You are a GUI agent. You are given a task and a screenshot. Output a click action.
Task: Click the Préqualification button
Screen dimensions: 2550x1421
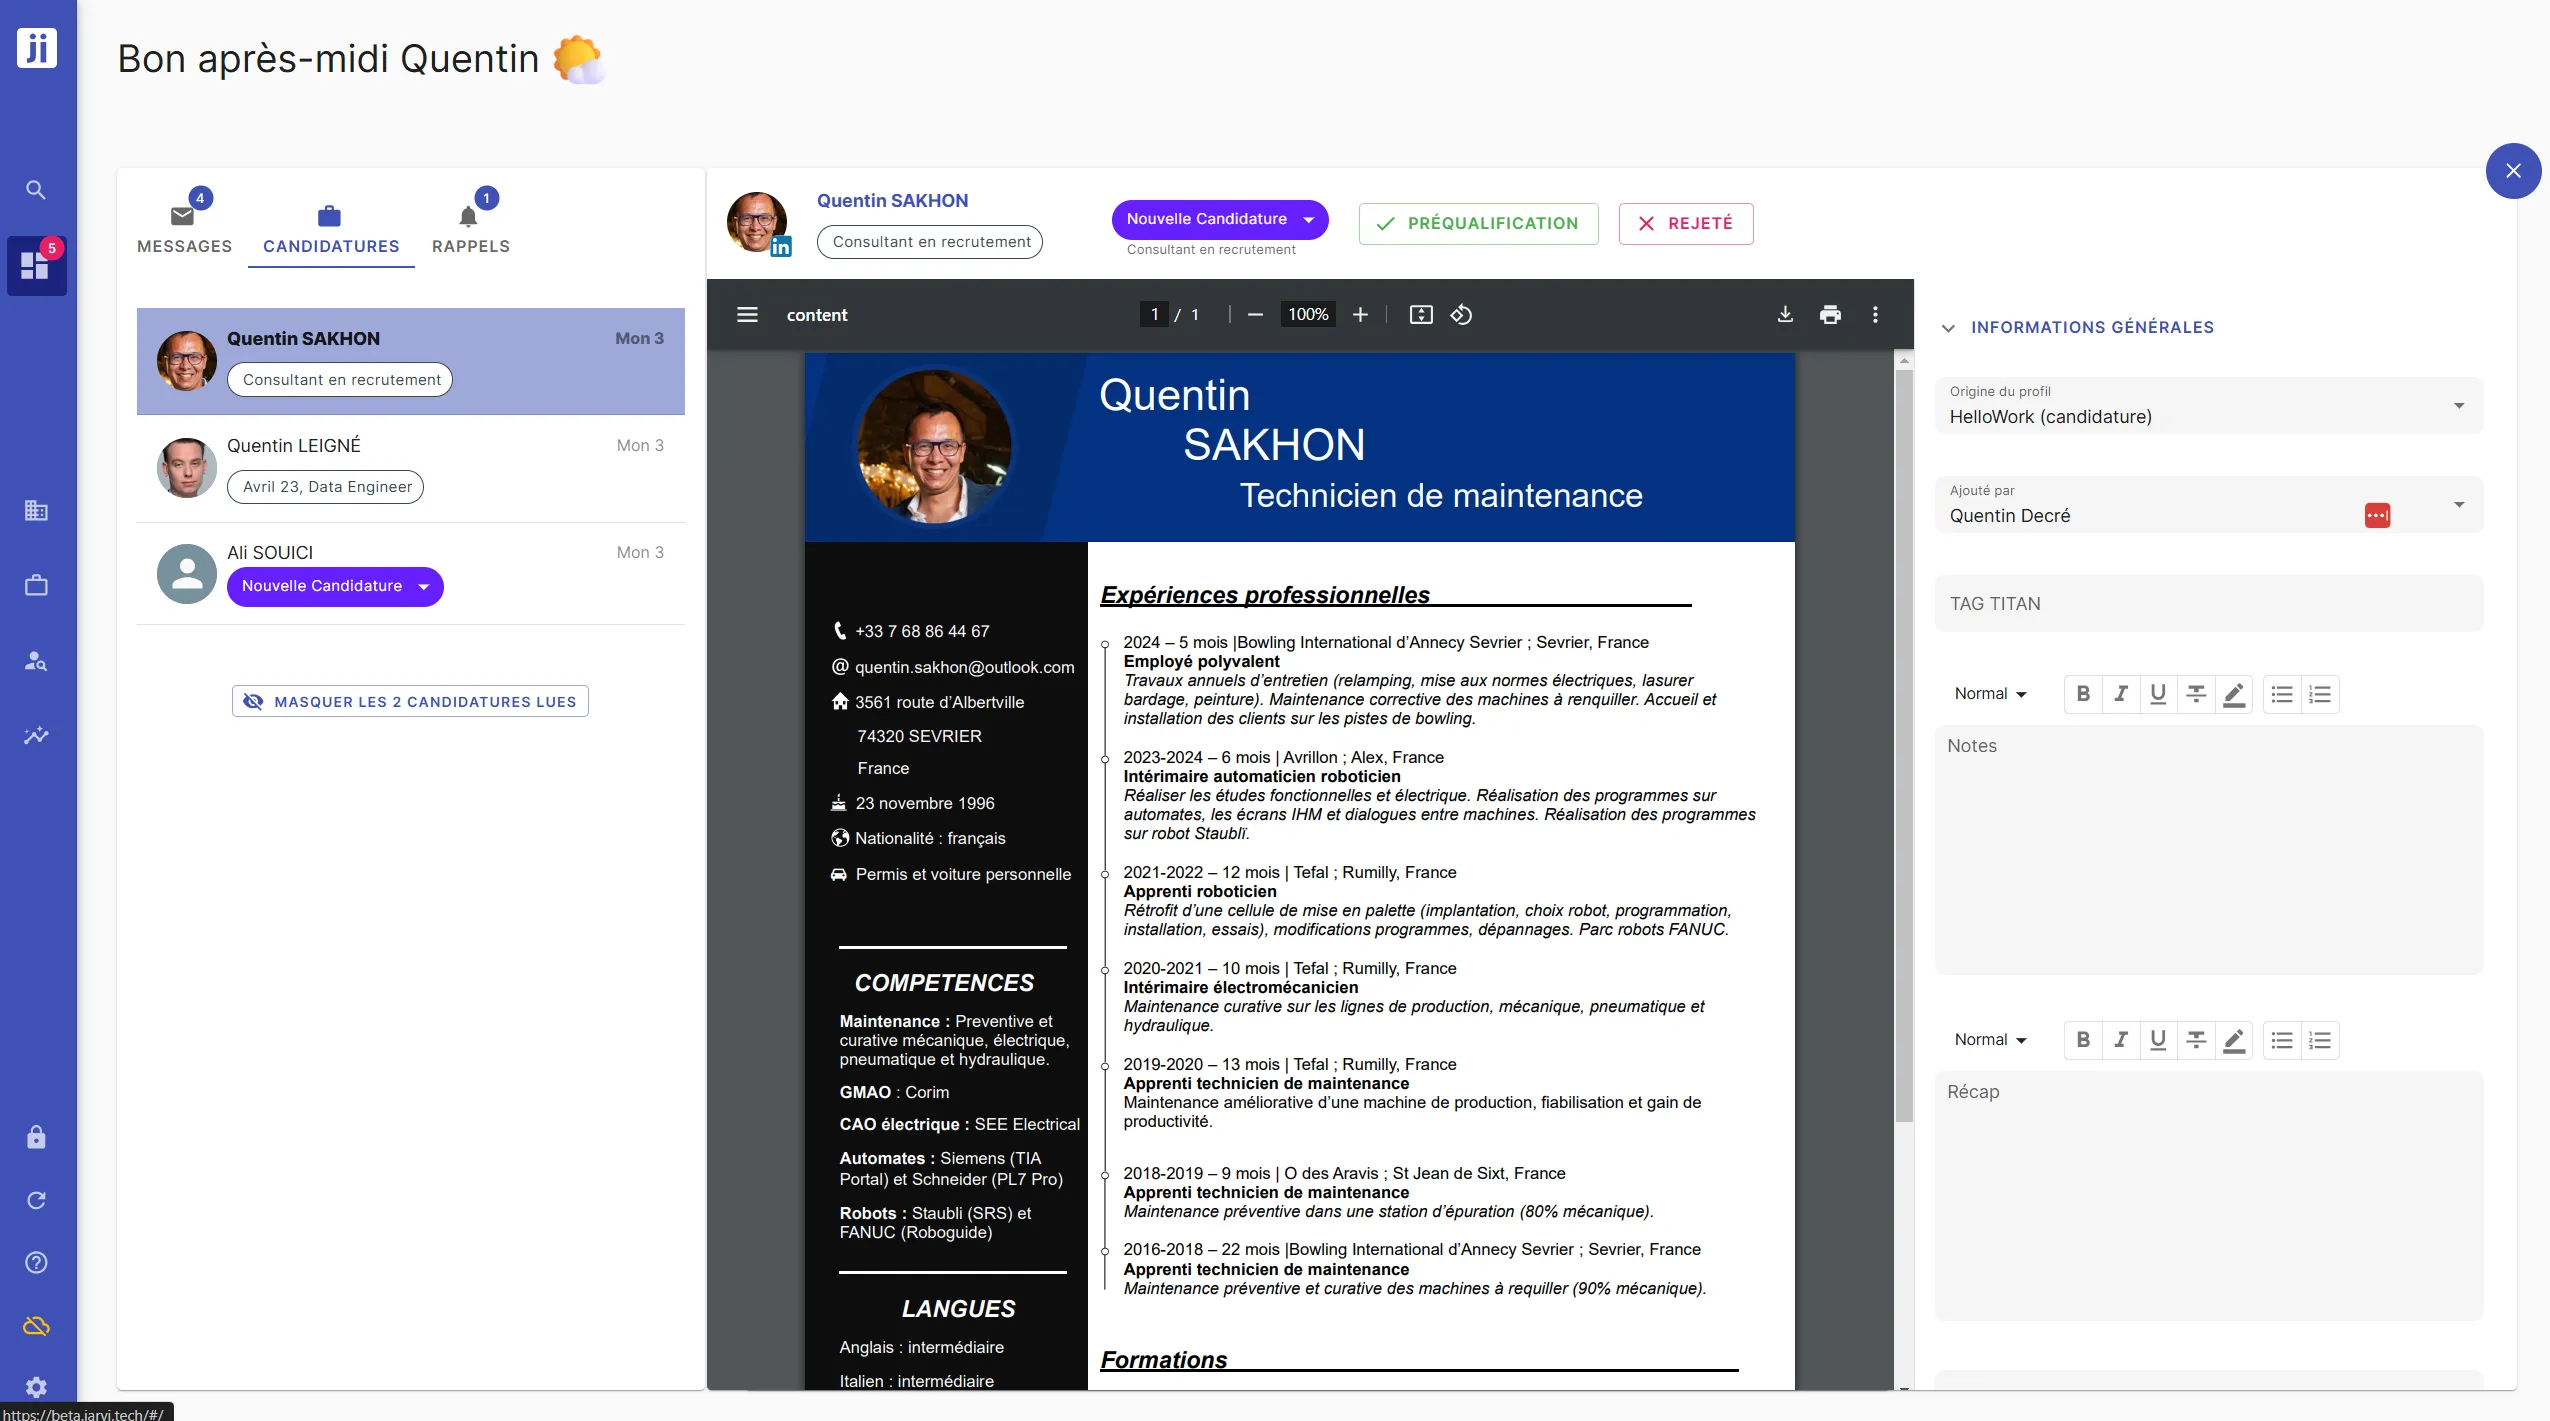tap(1477, 223)
